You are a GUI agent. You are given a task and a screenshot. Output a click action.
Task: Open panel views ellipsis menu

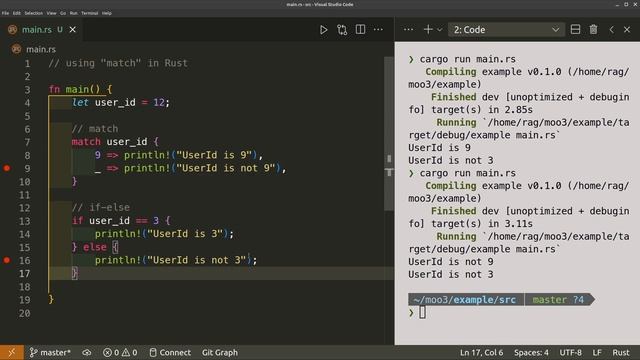coord(408,29)
